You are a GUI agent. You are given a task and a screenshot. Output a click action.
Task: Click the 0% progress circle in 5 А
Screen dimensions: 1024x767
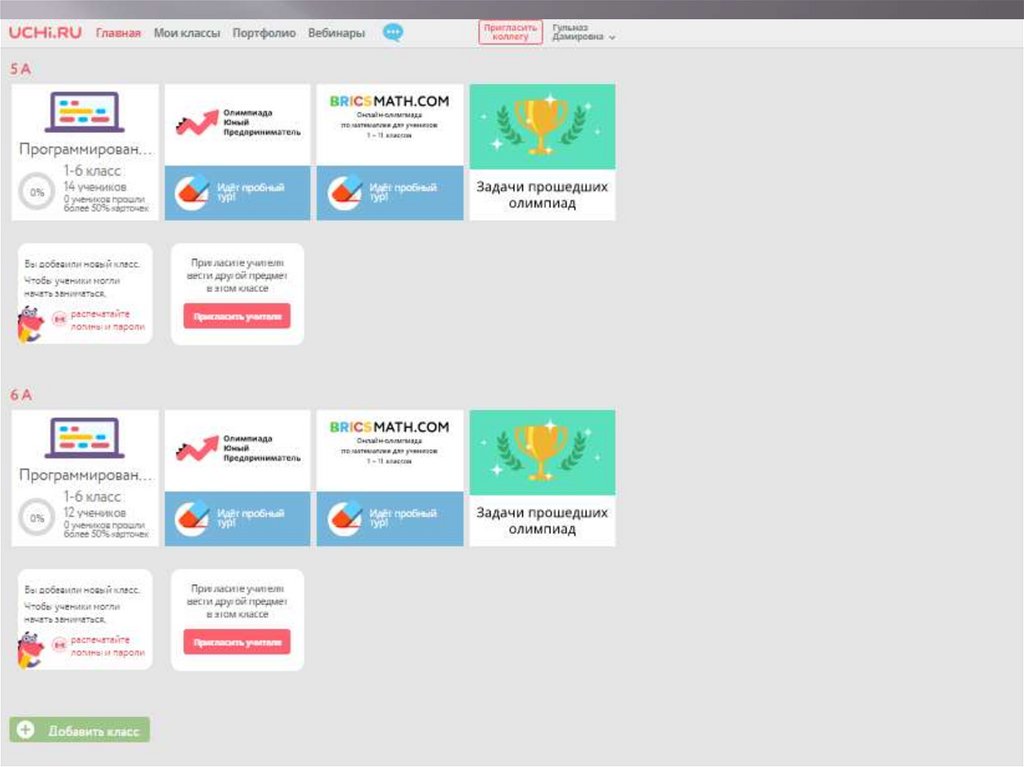37,192
